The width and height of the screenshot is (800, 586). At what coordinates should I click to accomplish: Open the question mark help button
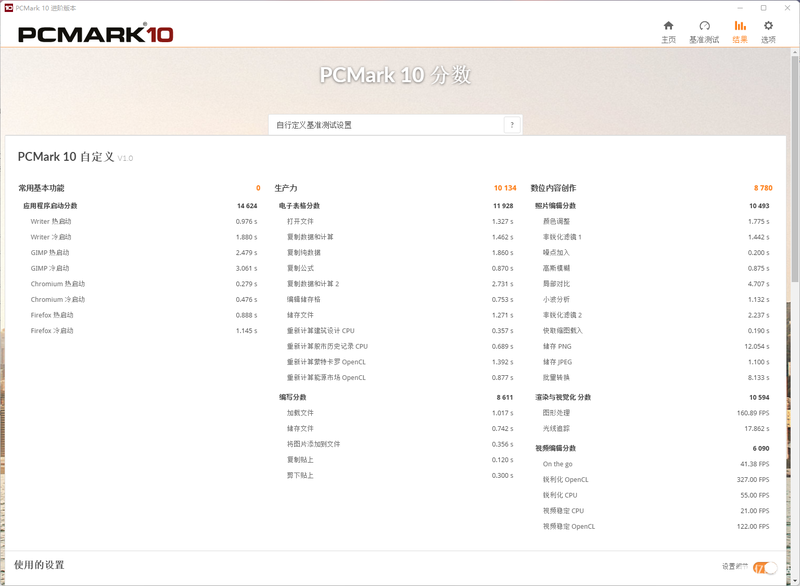[512, 125]
